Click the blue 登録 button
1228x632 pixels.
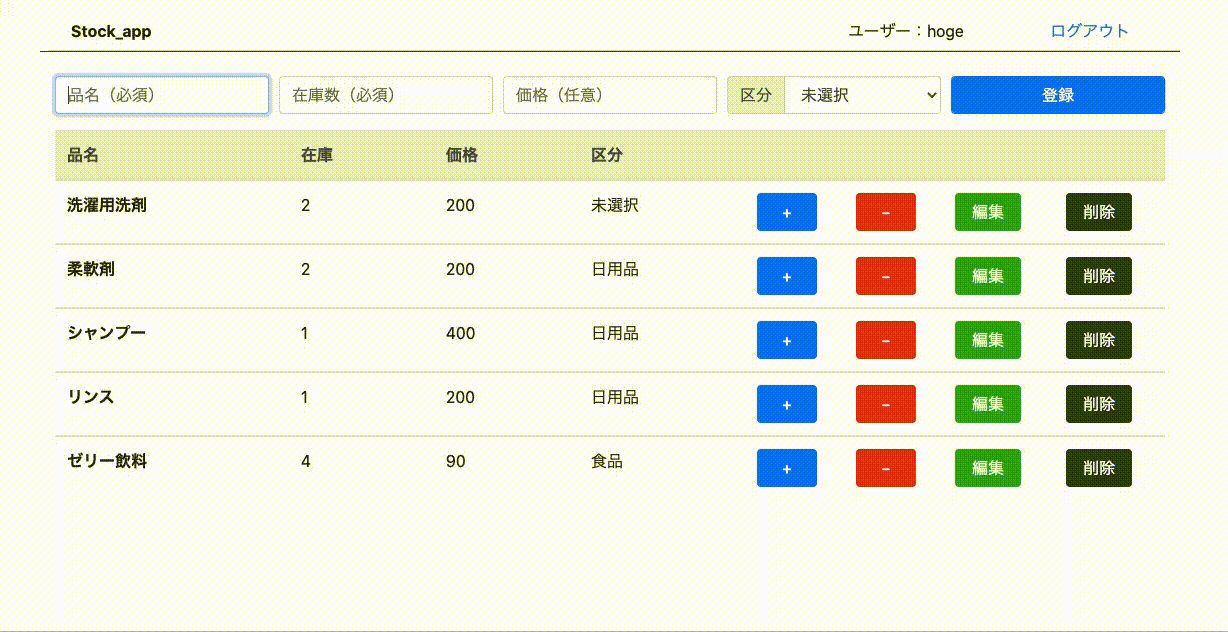1057,95
